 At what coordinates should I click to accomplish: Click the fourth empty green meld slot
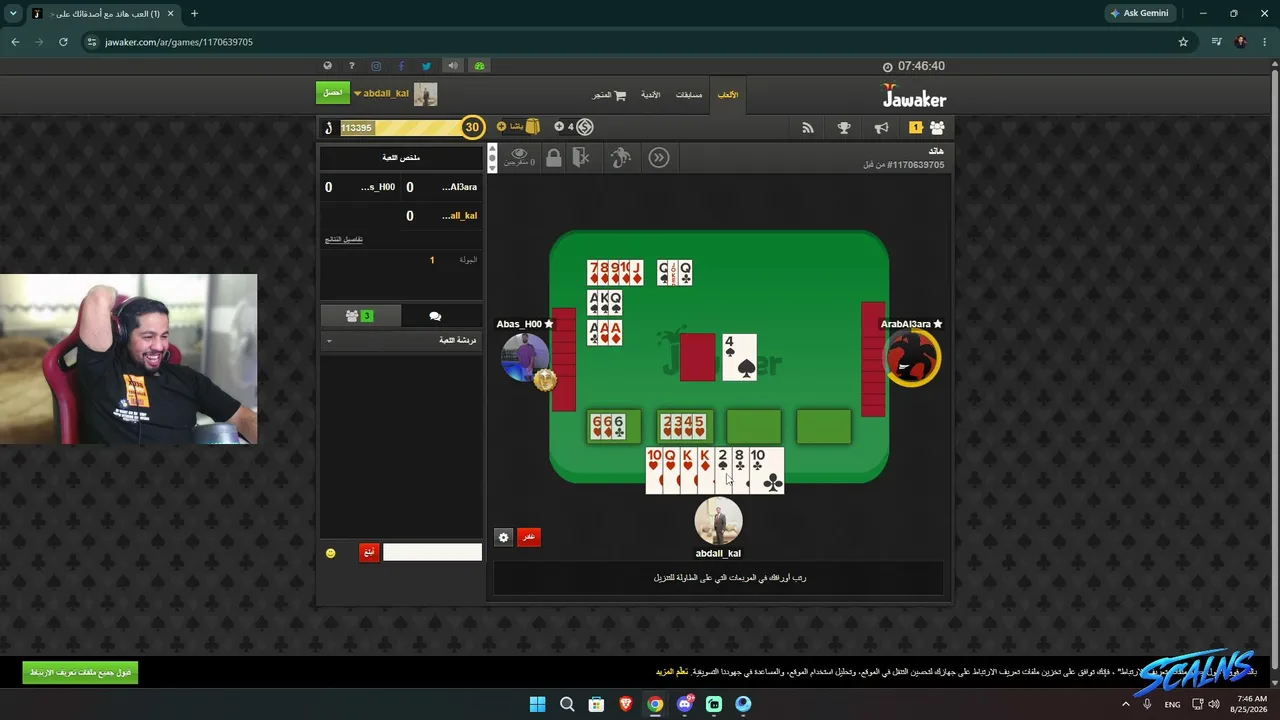click(x=824, y=426)
